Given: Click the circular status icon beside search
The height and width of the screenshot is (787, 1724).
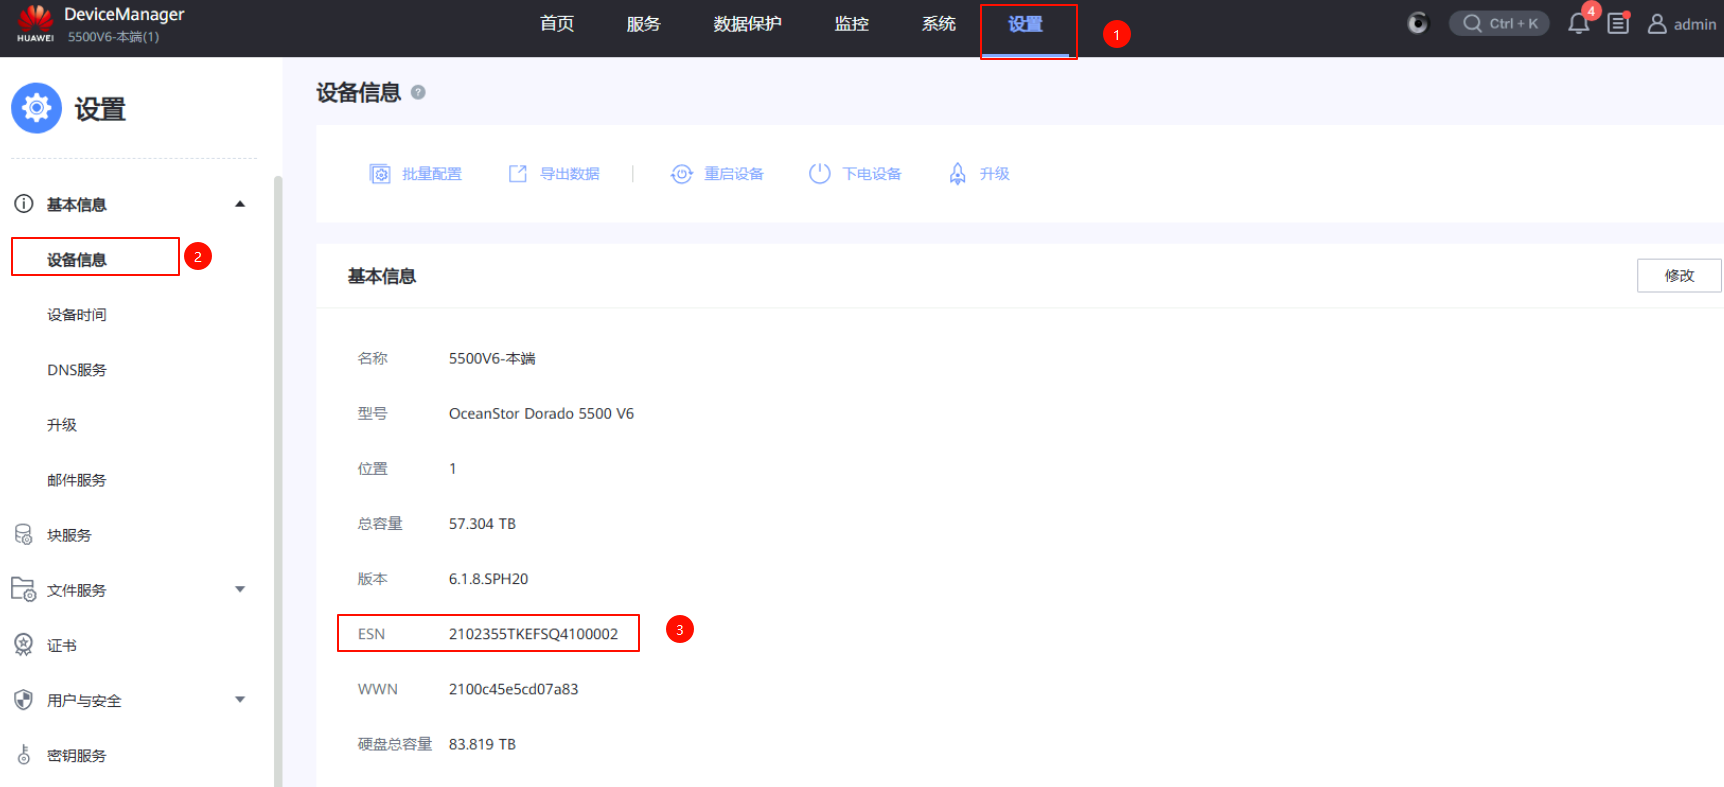Looking at the screenshot, I should coord(1418,23).
